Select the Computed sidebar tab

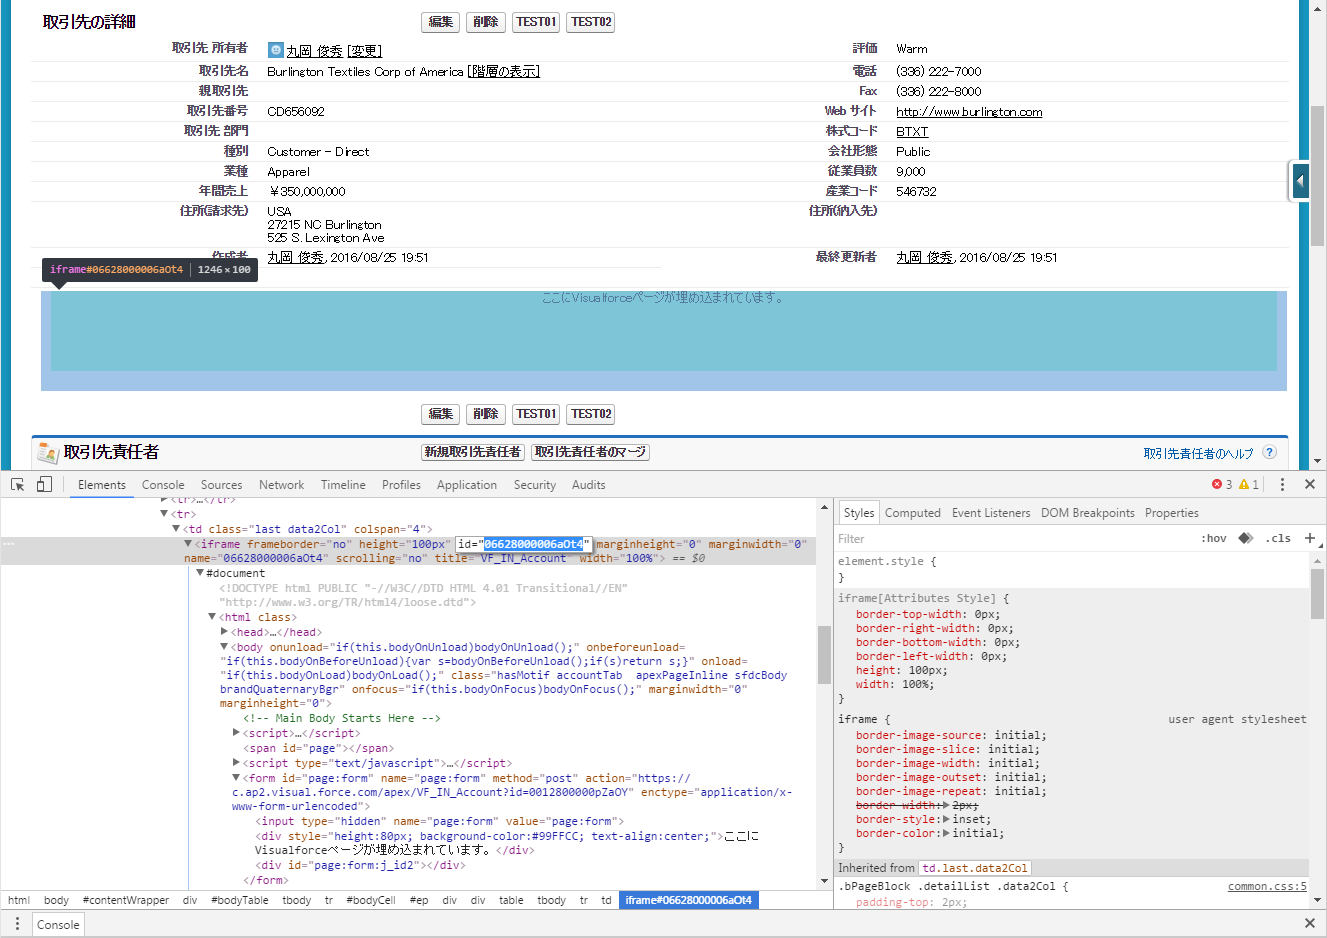(913, 513)
